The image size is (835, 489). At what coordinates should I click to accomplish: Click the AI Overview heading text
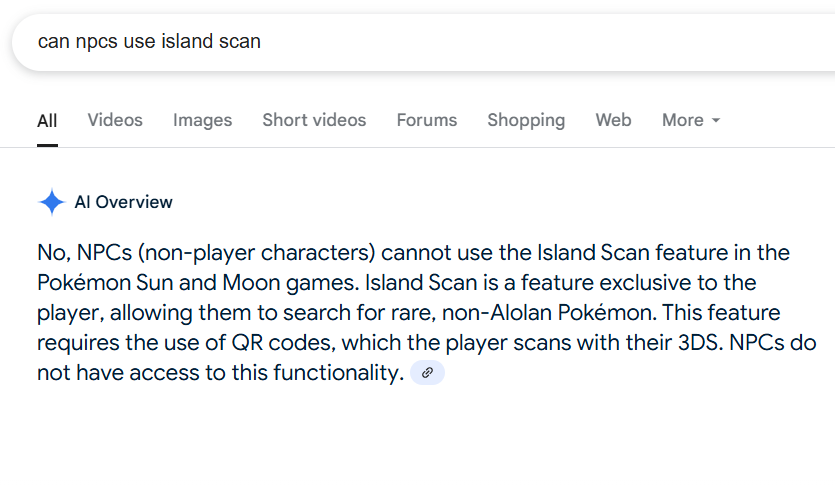click(124, 202)
